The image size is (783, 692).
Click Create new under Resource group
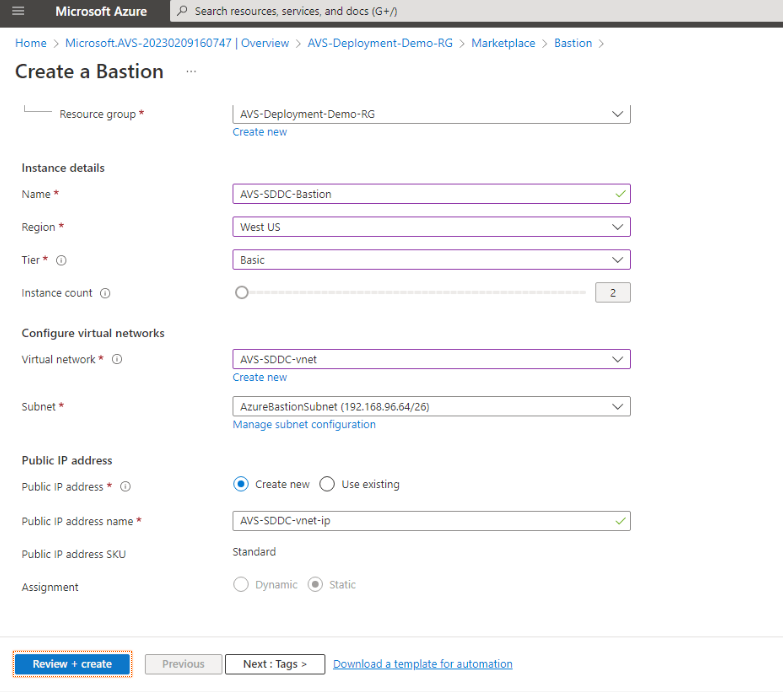point(260,132)
